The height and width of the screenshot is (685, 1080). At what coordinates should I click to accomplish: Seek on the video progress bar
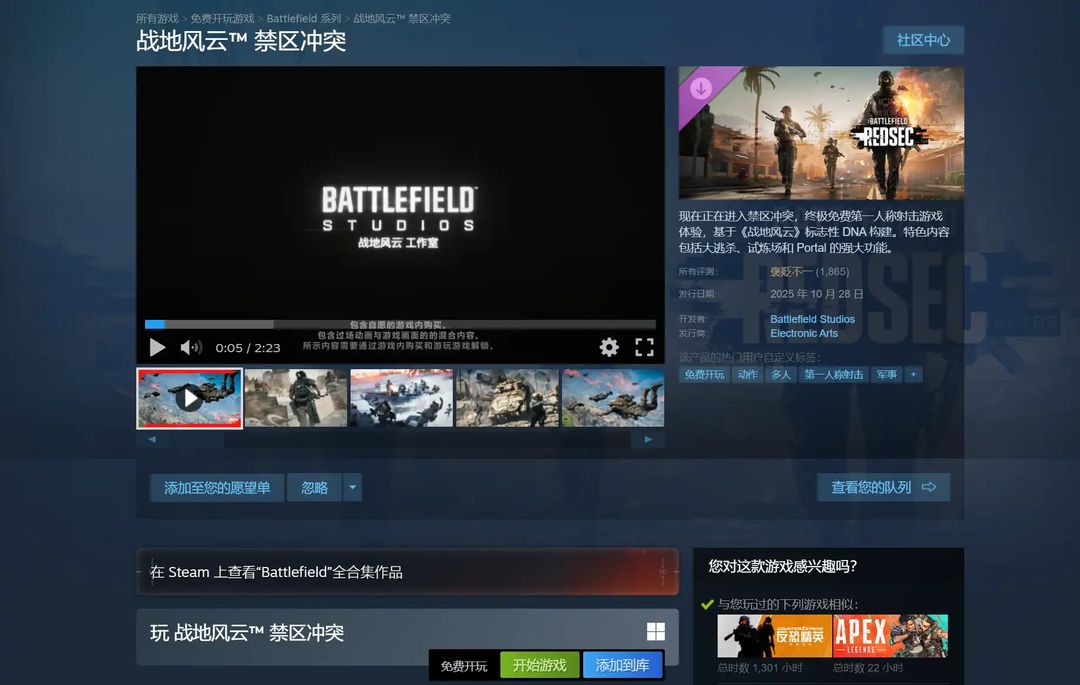pos(400,324)
